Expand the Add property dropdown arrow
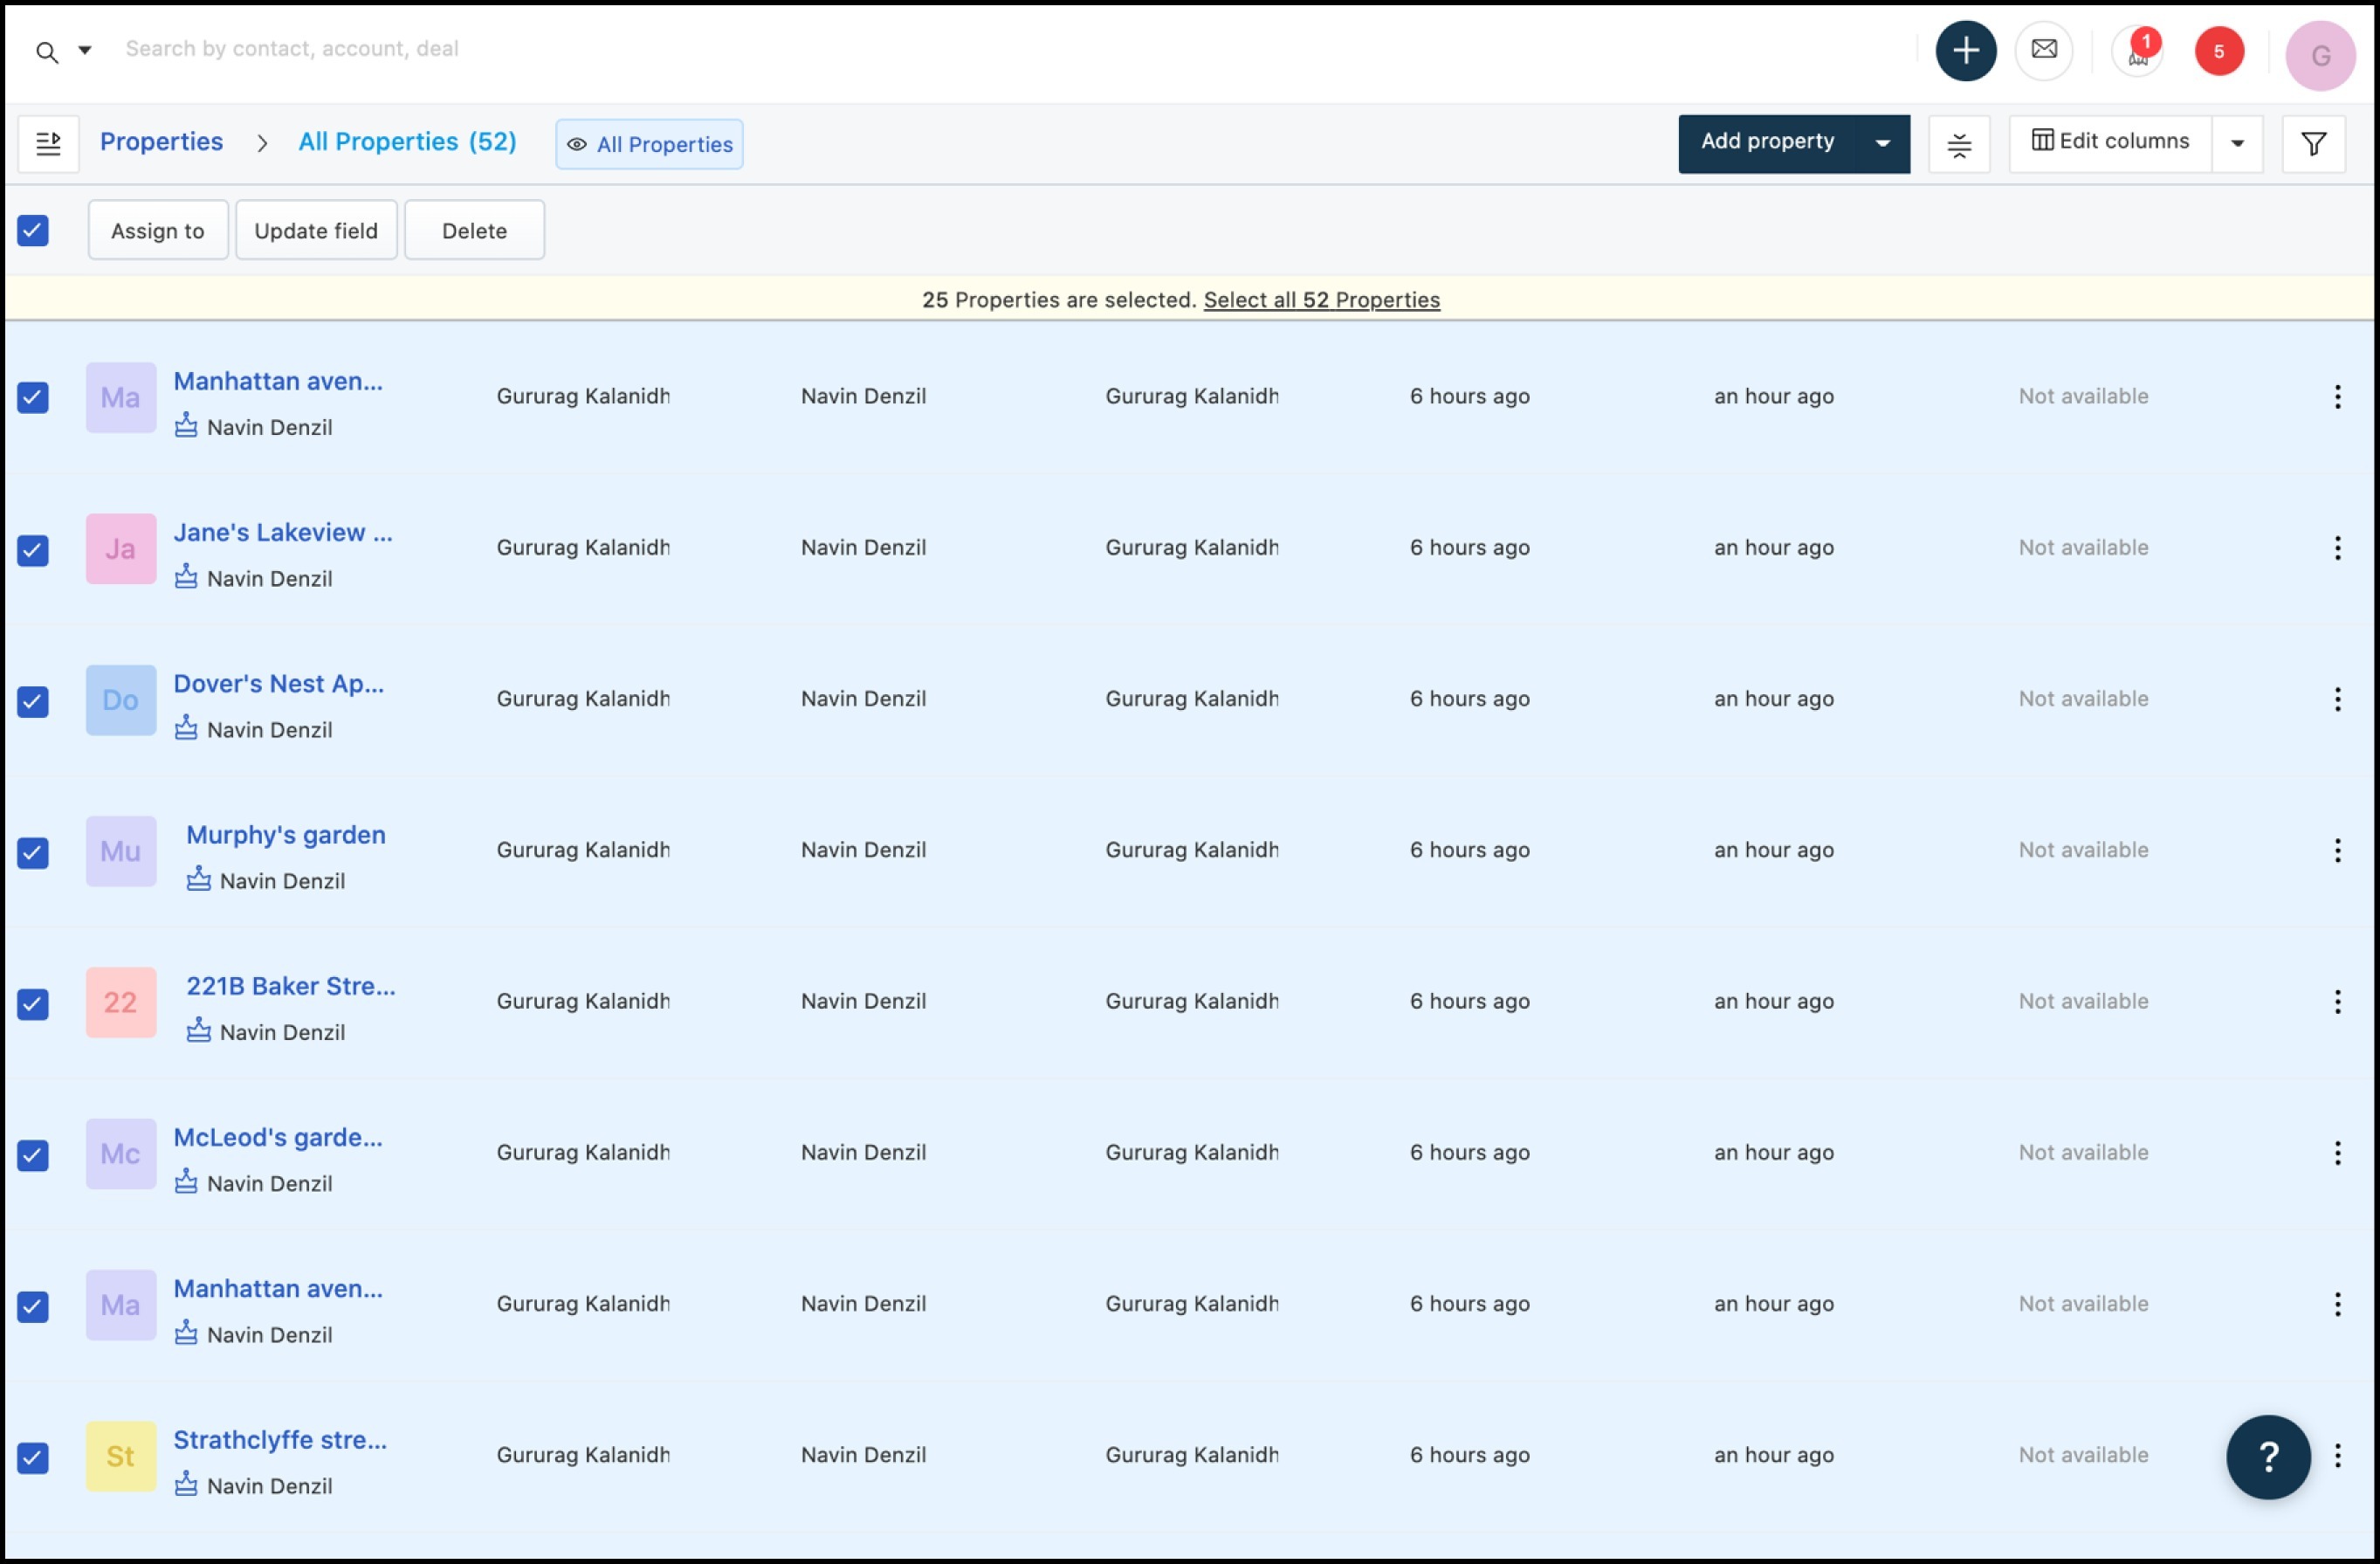This screenshot has width=2380, height=1564. coord(1882,144)
